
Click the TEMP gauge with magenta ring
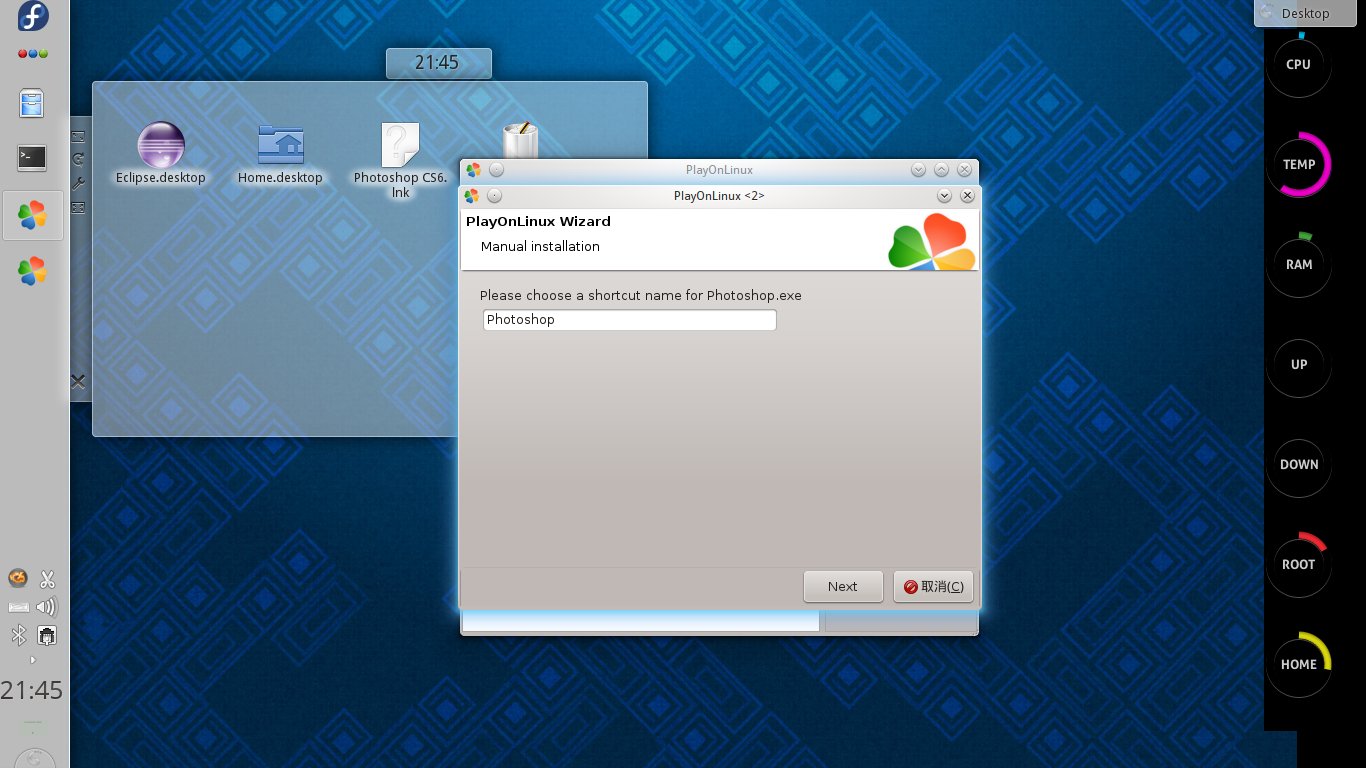click(x=1298, y=165)
